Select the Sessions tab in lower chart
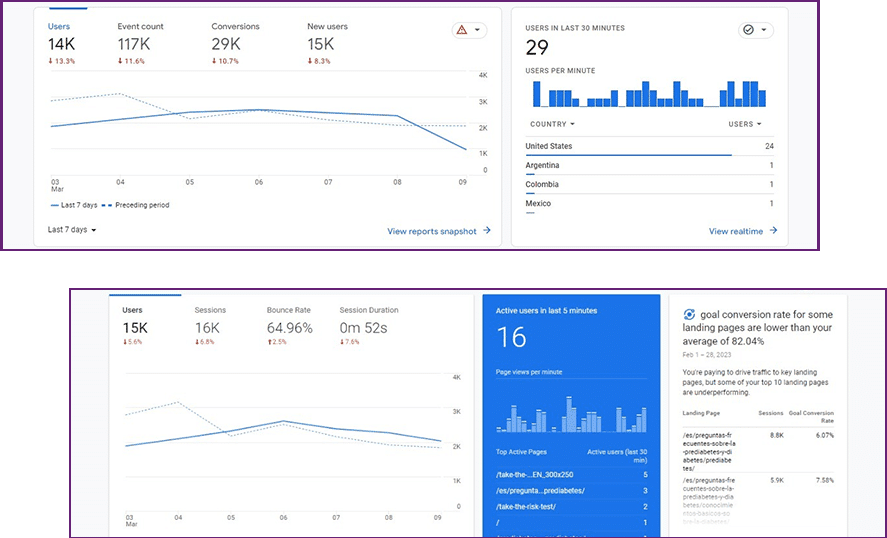The image size is (887, 538). coord(210,319)
